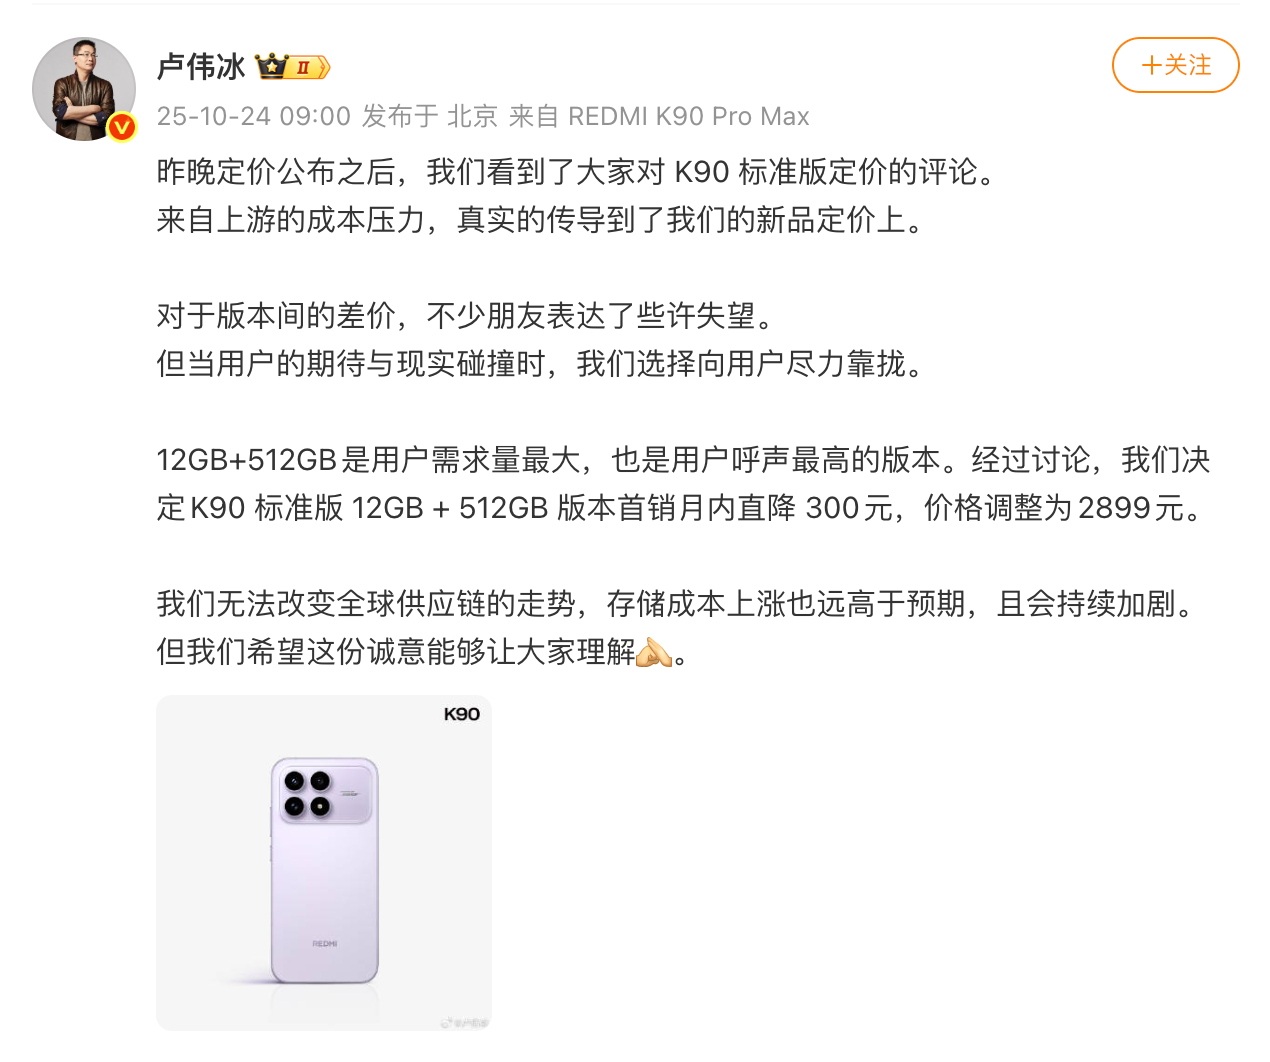Click the line mentioning 版本间的差价
The image size is (1270, 1062).
coord(466,316)
